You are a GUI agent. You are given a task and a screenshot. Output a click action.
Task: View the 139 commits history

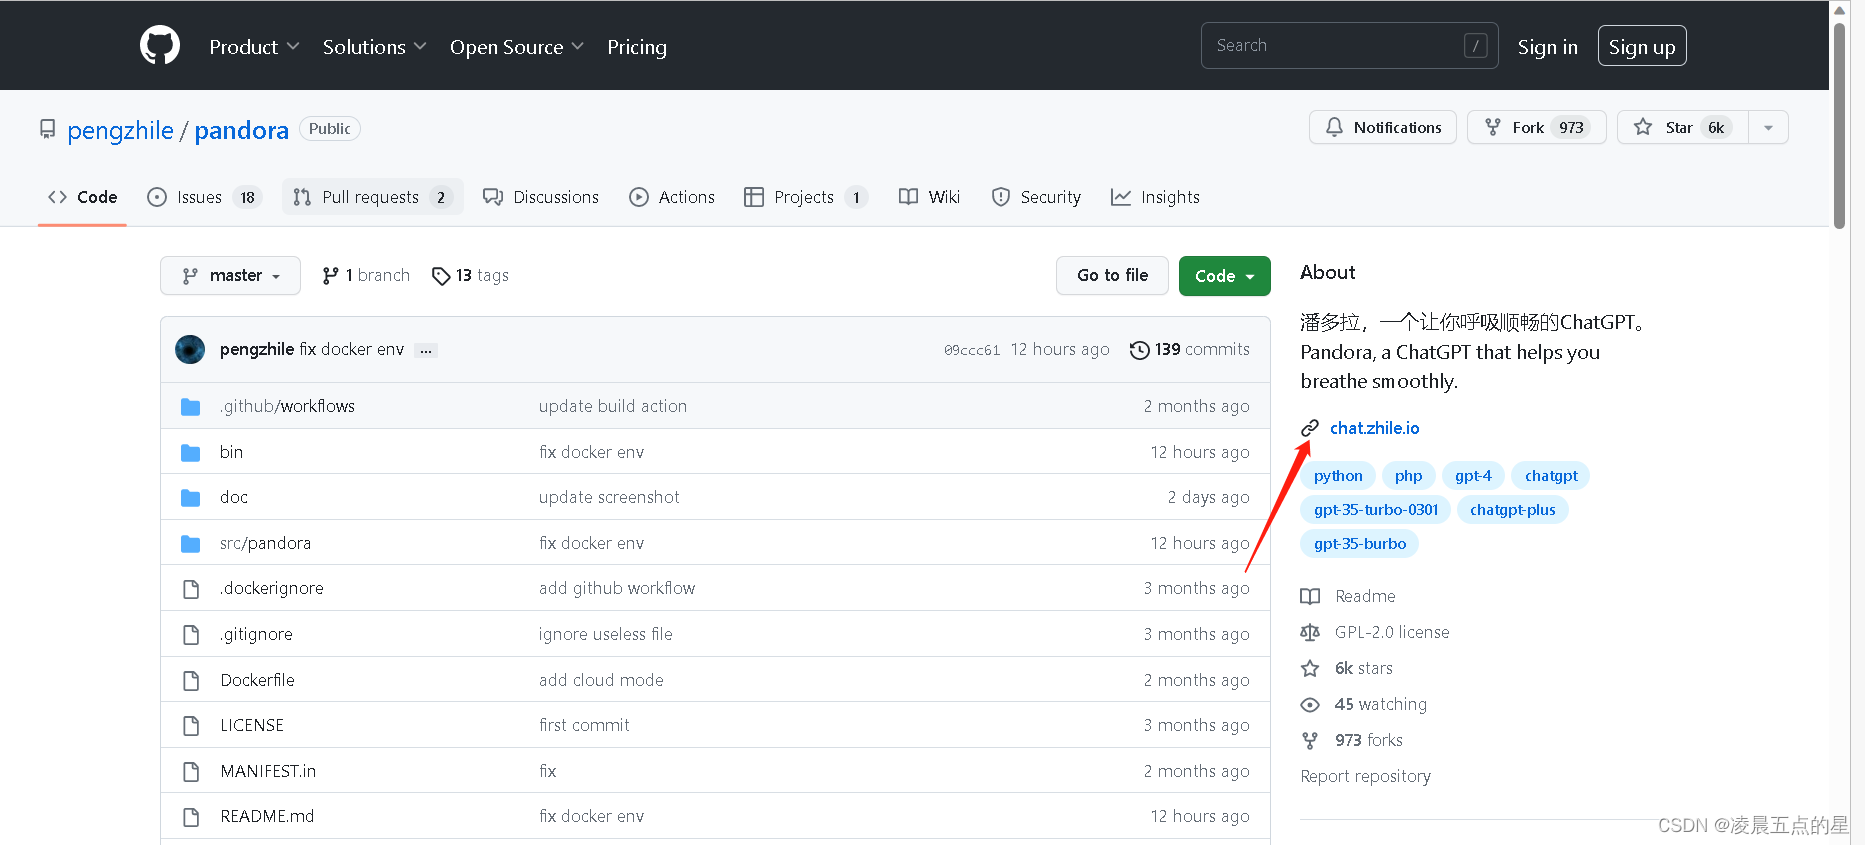coord(1190,349)
